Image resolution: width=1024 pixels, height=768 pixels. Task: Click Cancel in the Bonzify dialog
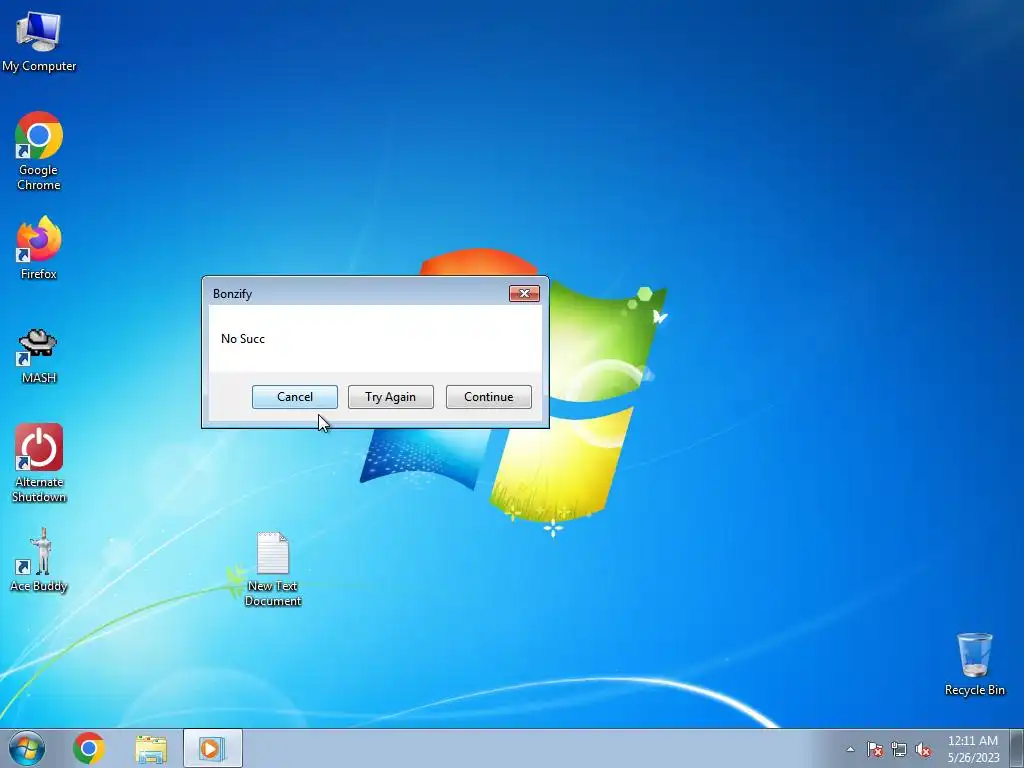pyautogui.click(x=295, y=396)
